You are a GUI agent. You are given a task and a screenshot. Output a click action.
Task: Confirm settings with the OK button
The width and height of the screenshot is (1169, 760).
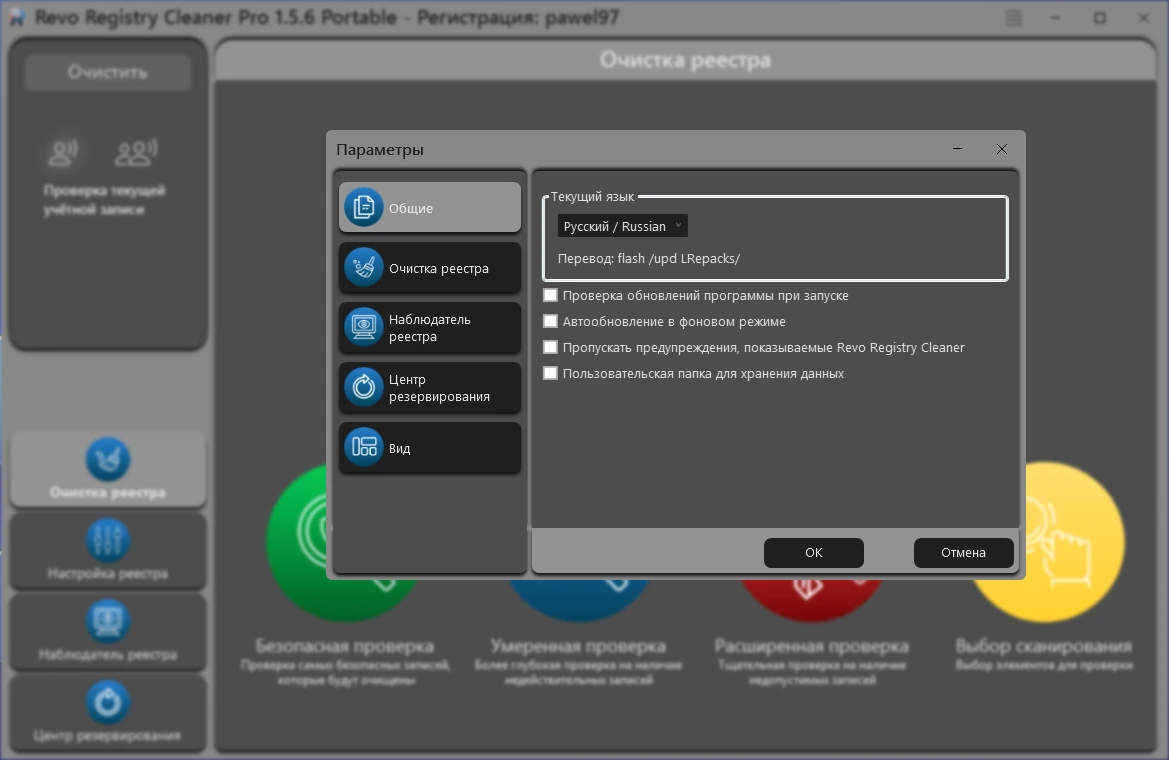click(x=813, y=553)
